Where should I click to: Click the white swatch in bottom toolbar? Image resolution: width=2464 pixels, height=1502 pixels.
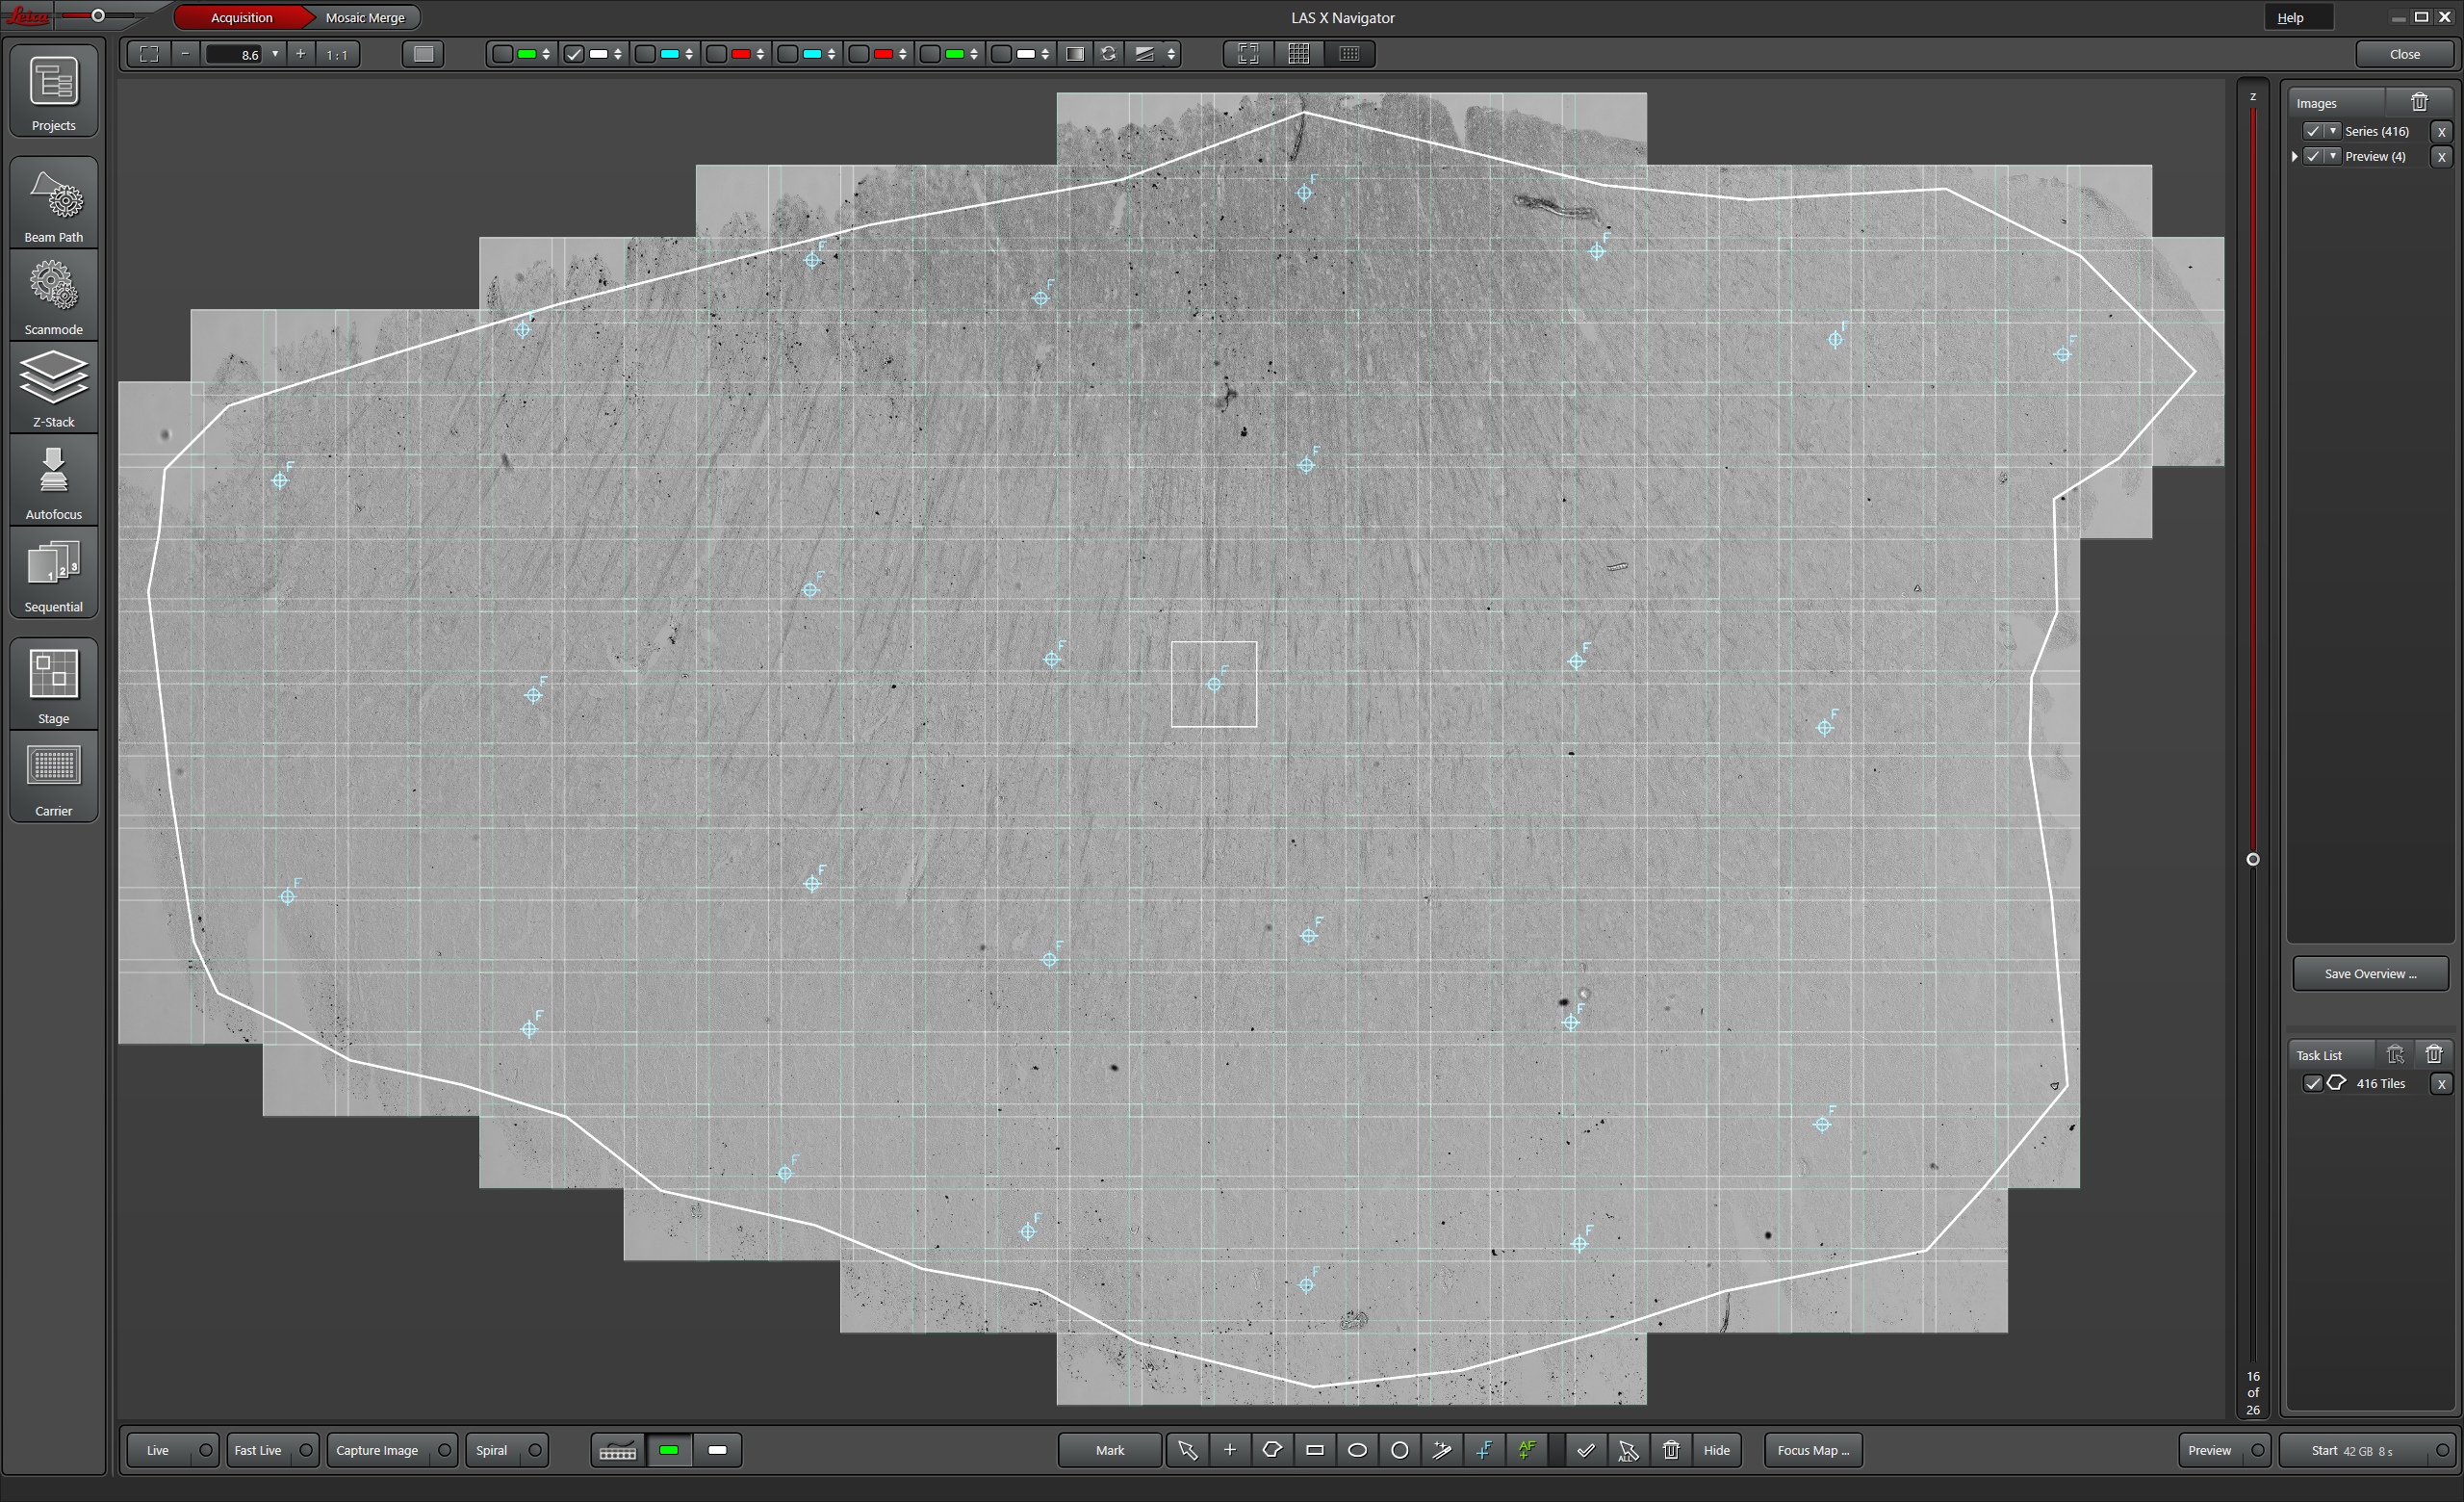pos(717,1450)
